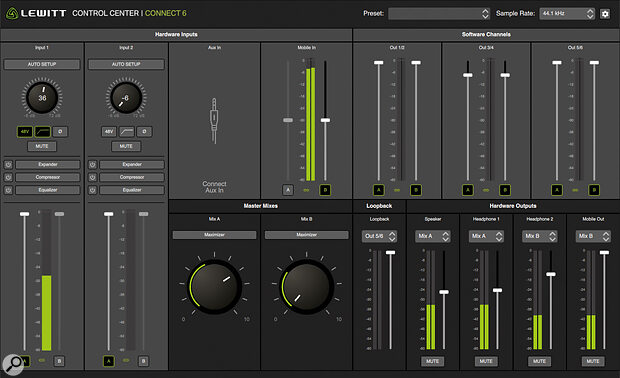The width and height of the screenshot is (620, 378).
Task: Toggle Mix B for Out 3/4
Action: [505, 190]
